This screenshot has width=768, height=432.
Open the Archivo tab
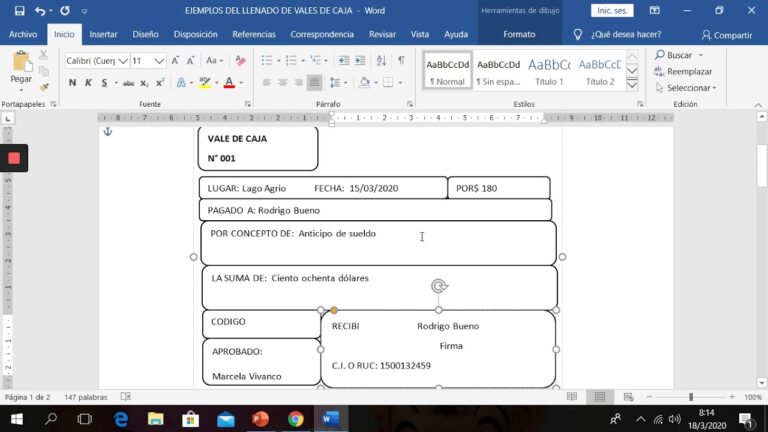[23, 34]
